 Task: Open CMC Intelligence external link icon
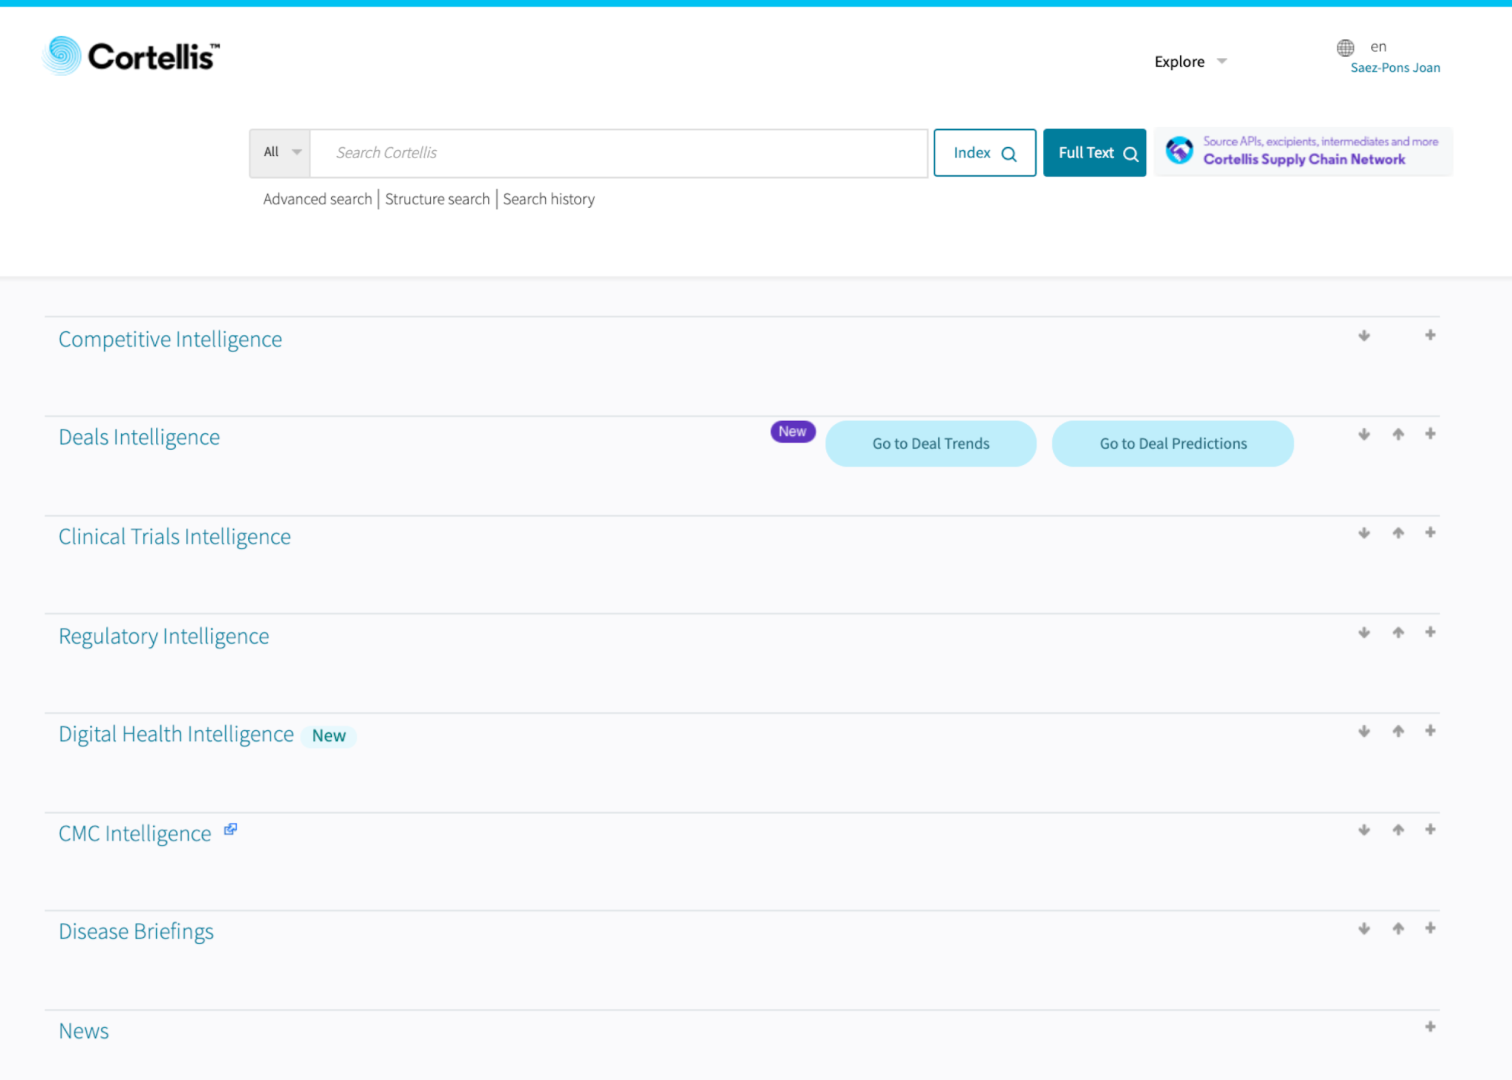(230, 830)
